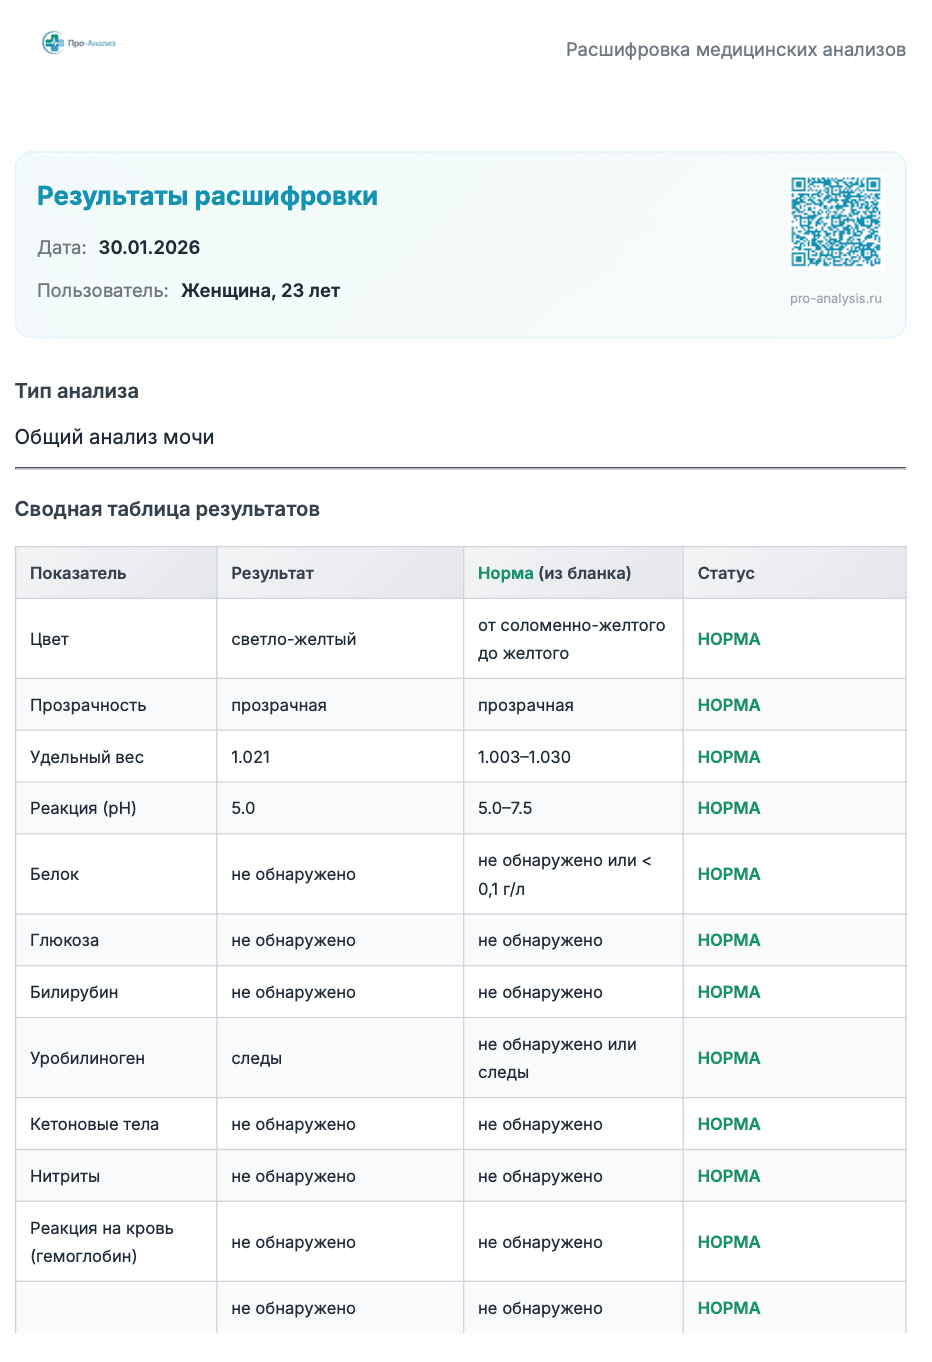Image resolution: width=932 pixels, height=1362 pixels.
Task: Open the pro-analysis.ru link
Action: (x=835, y=298)
